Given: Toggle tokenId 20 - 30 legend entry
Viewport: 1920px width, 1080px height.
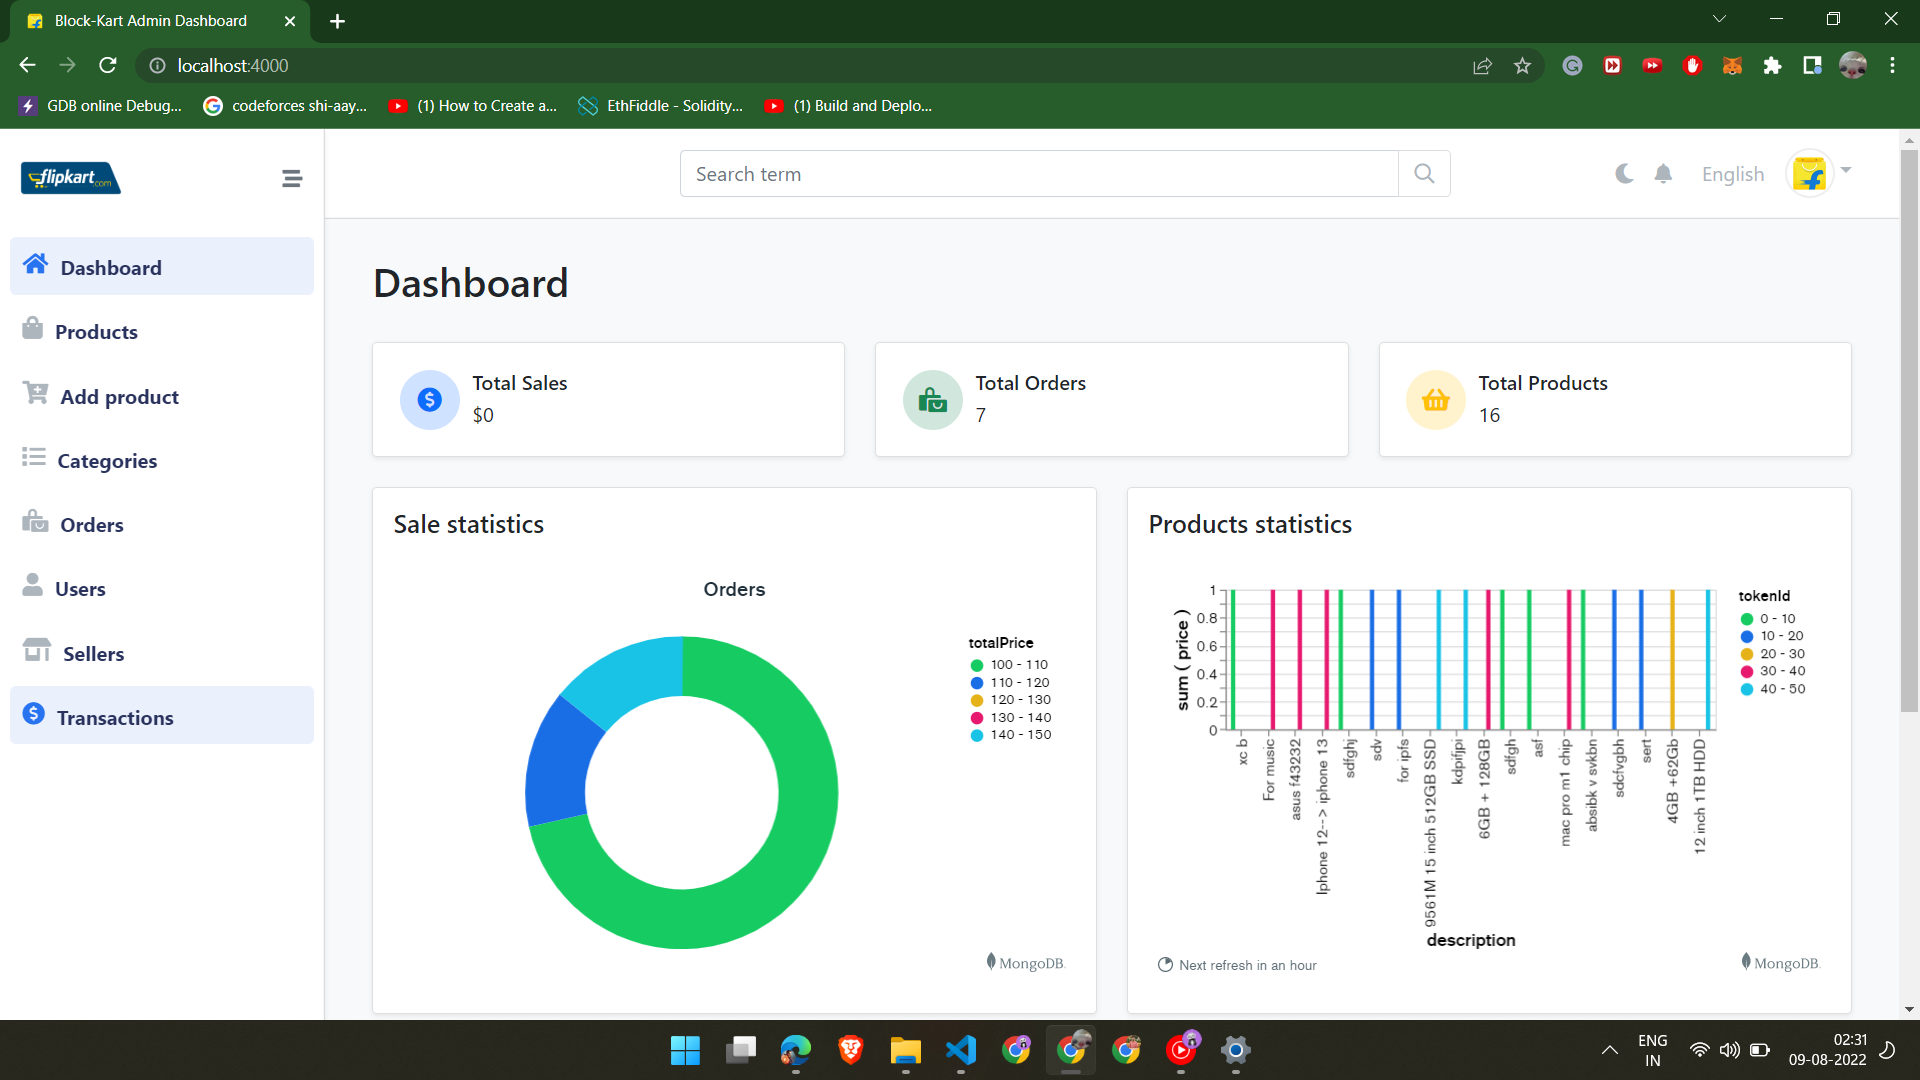Looking at the screenshot, I should tap(1772, 654).
